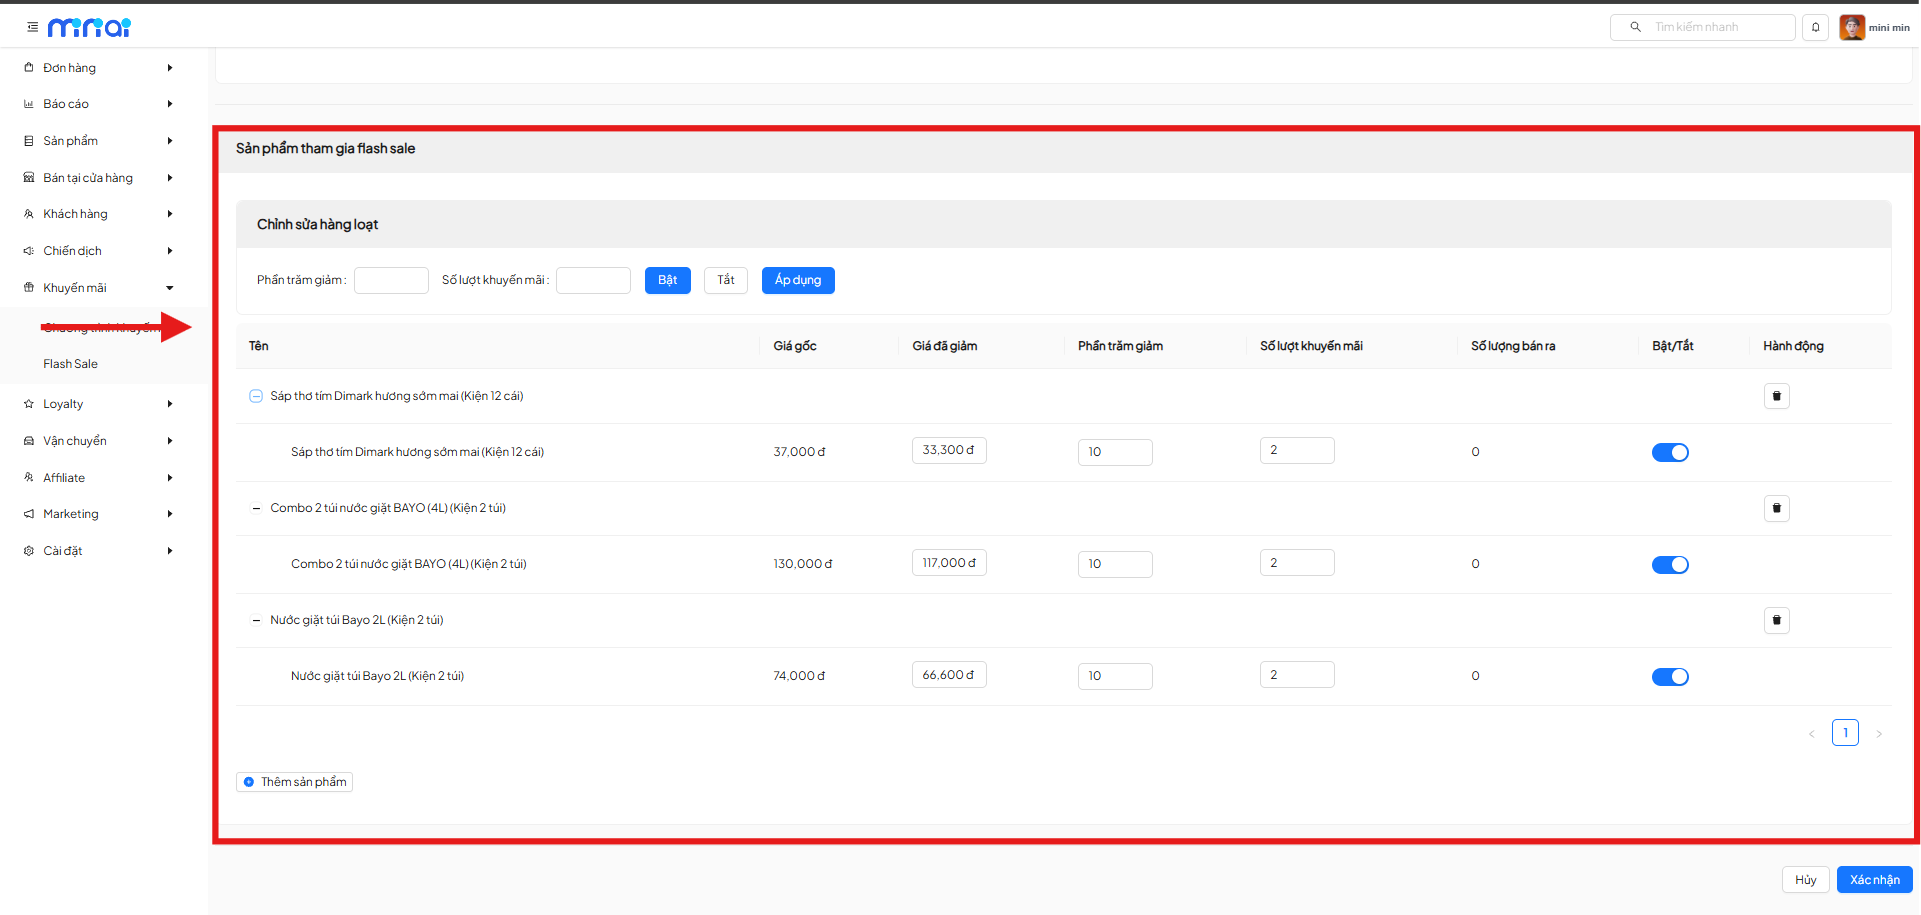This screenshot has width=1921, height=915.
Task: Click the mini min user avatar
Action: (1851, 27)
